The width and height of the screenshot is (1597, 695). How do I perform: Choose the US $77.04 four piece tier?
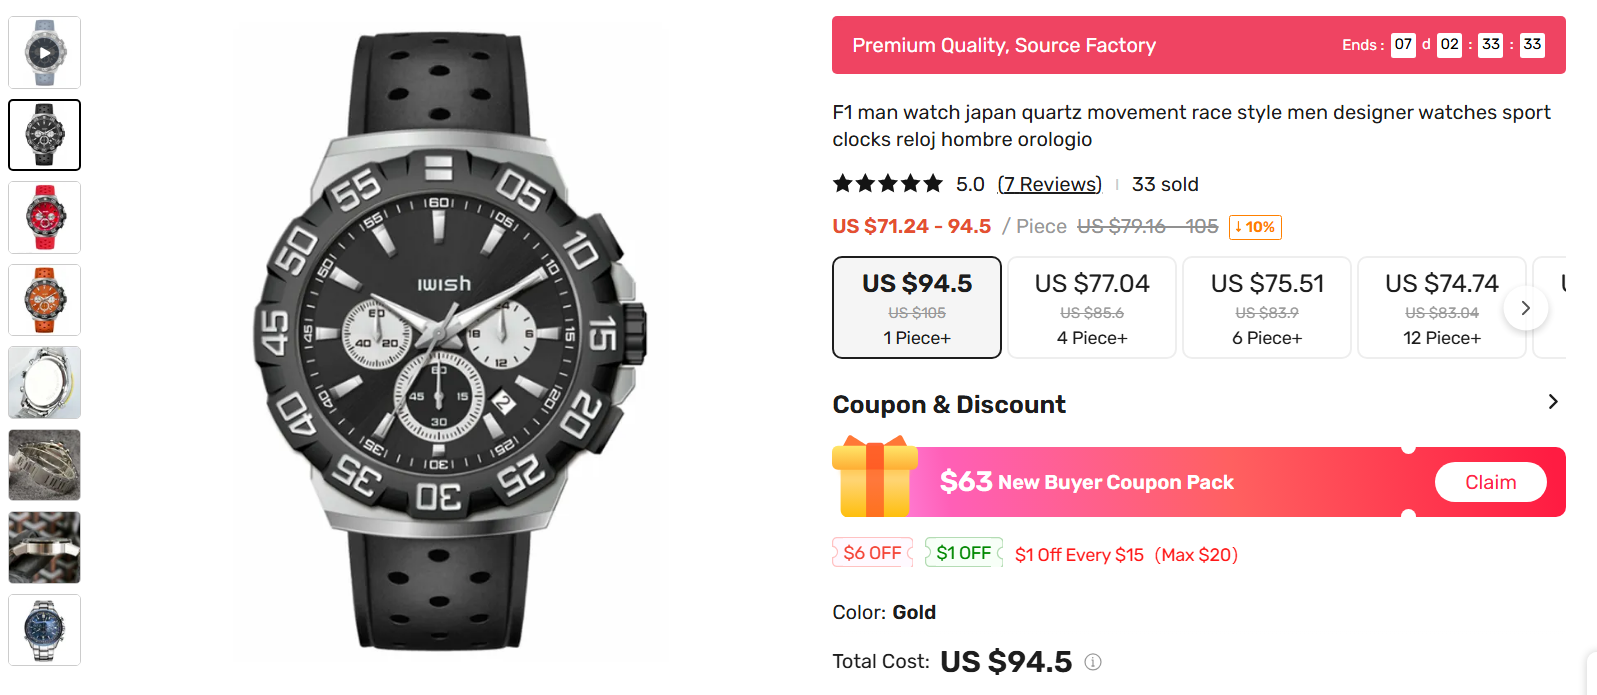tap(1092, 308)
